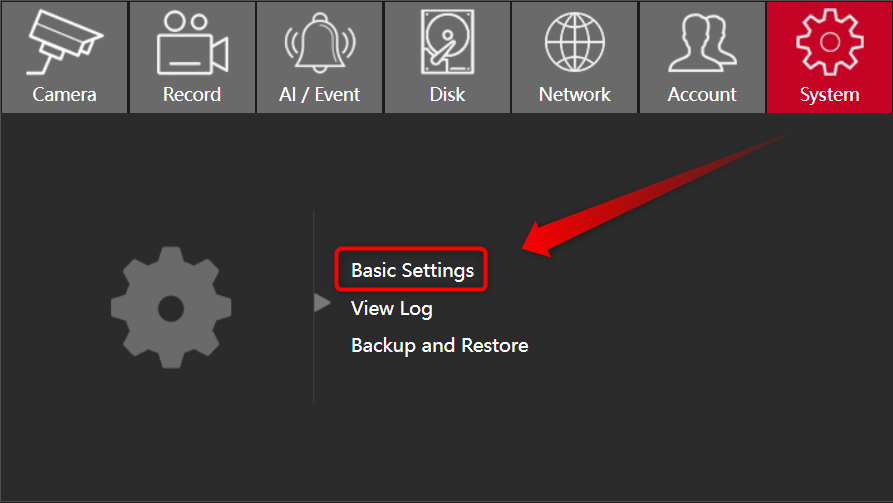Open Backup and Restore
This screenshot has height=503, width=893.
pyautogui.click(x=439, y=346)
